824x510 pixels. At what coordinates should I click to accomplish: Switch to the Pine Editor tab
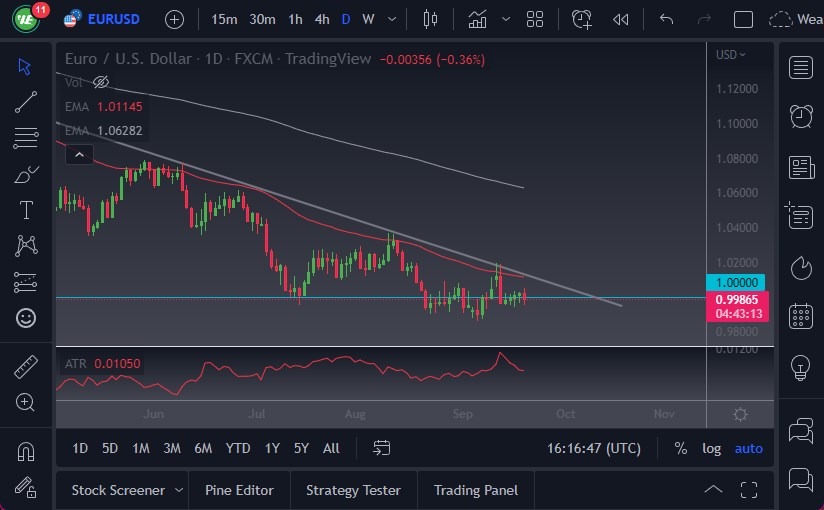pos(239,490)
